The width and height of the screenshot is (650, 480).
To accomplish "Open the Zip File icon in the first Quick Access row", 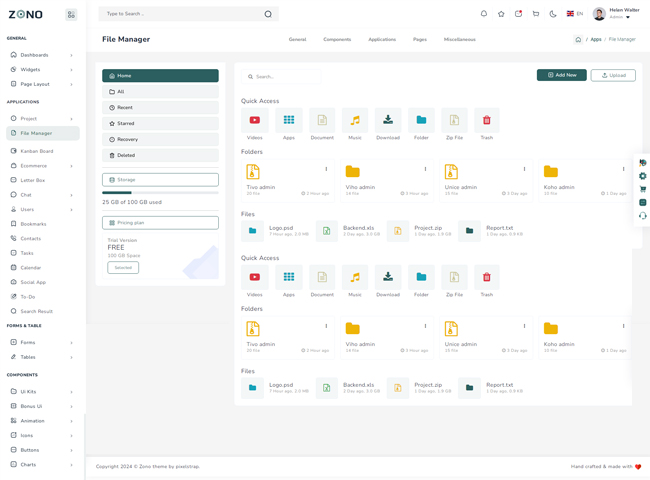I will tap(454, 120).
